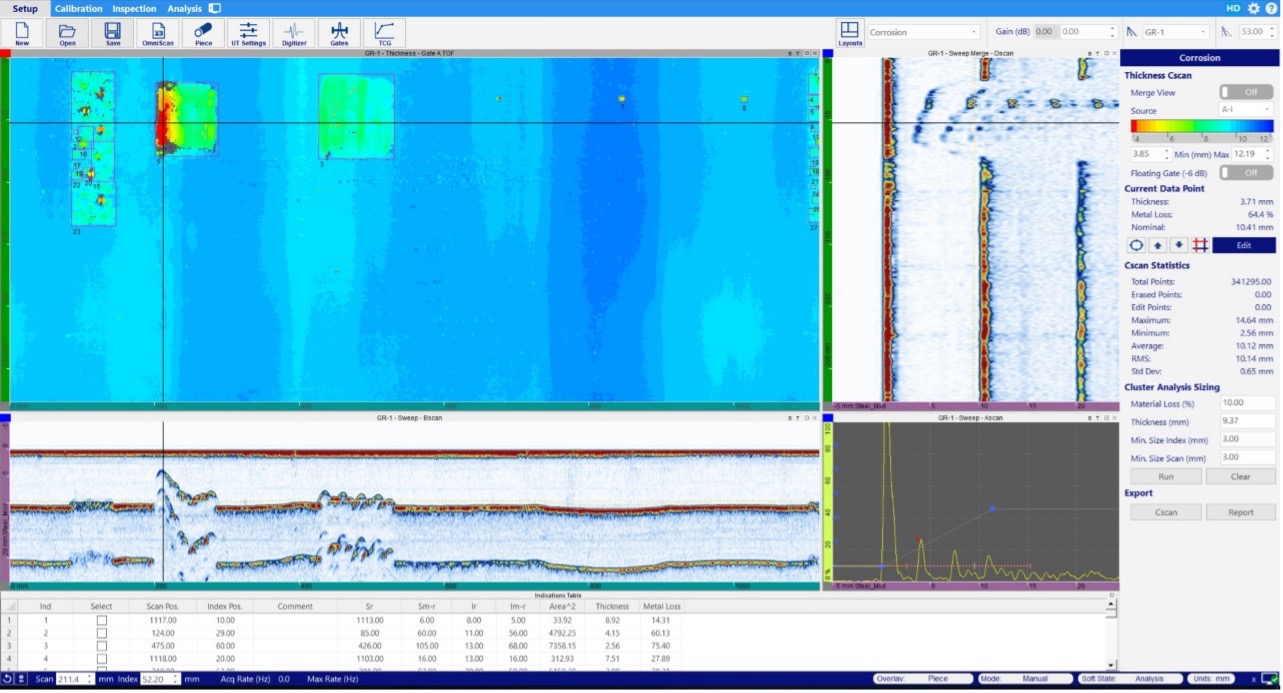Check the Select box for indication 1
1283x693 pixels.
point(101,621)
